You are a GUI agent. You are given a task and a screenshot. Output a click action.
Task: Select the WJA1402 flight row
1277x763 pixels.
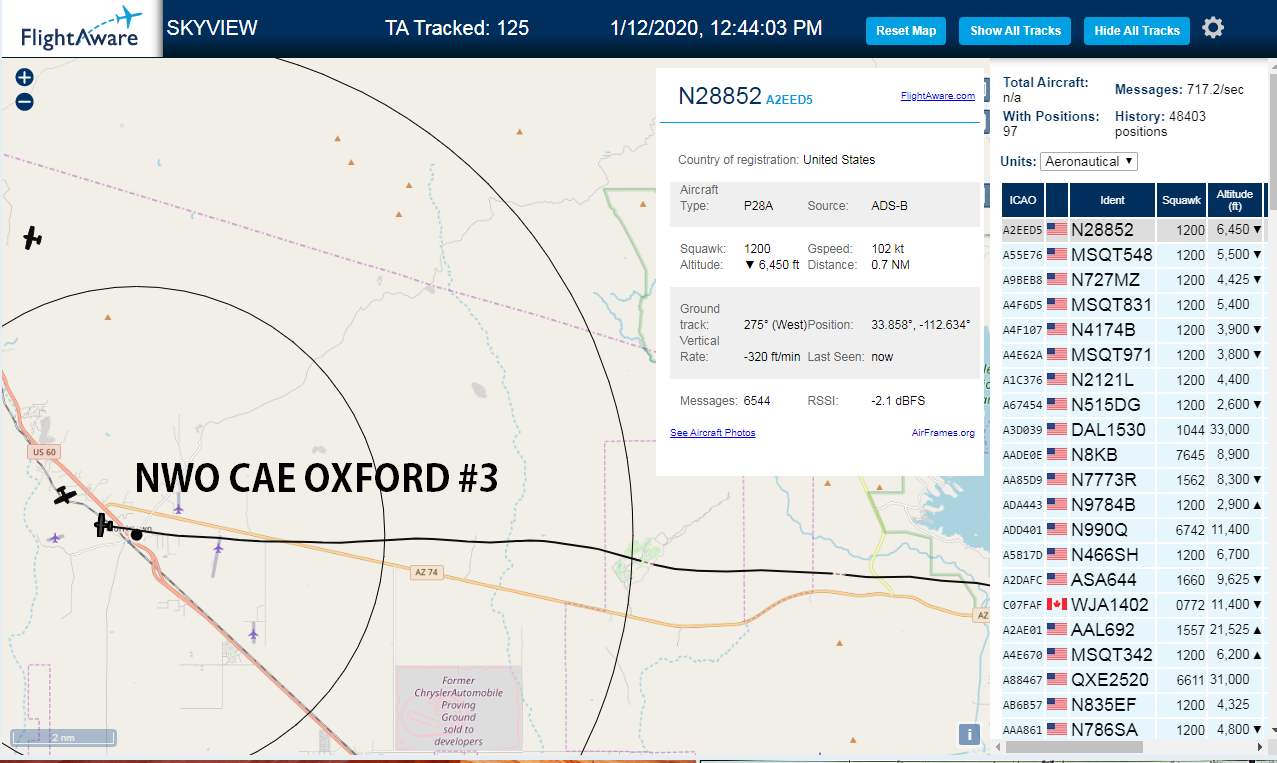pyautogui.click(x=1133, y=604)
